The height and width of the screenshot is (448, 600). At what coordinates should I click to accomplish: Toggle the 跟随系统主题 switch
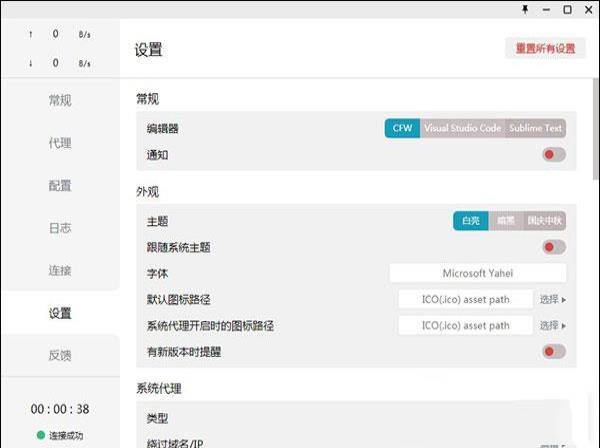point(554,247)
